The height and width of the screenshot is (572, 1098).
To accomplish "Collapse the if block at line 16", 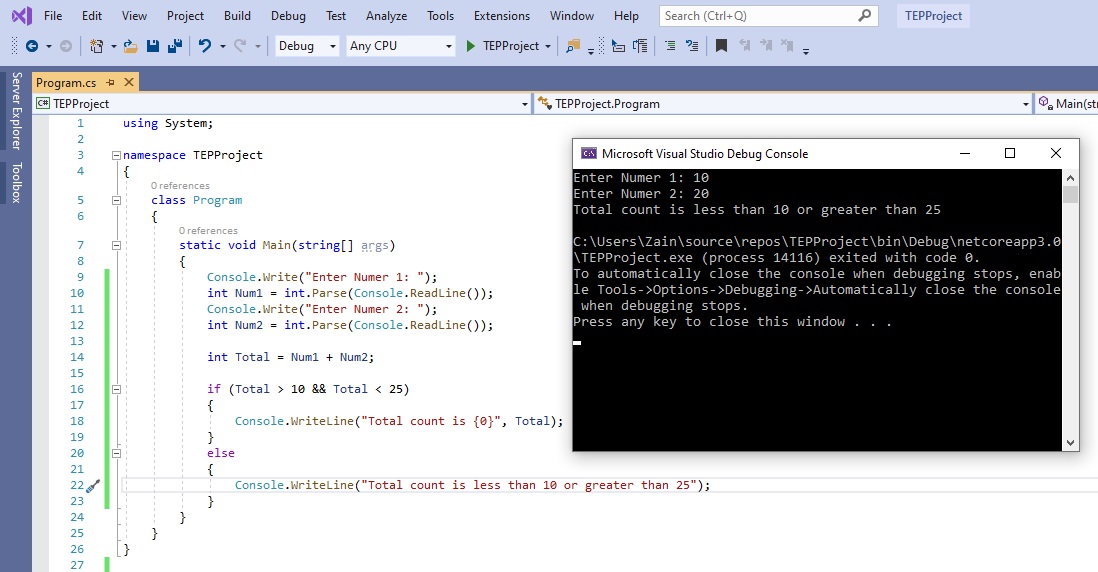I will point(116,389).
